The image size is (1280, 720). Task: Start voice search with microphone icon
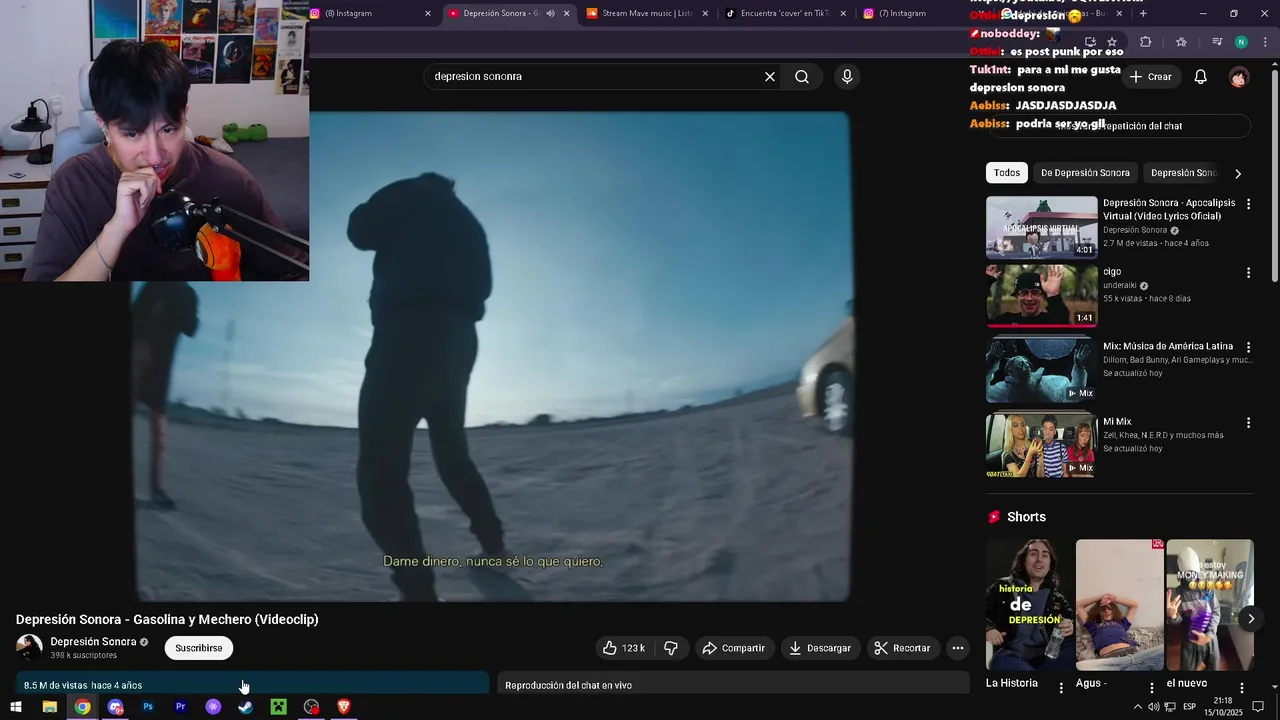pos(847,77)
